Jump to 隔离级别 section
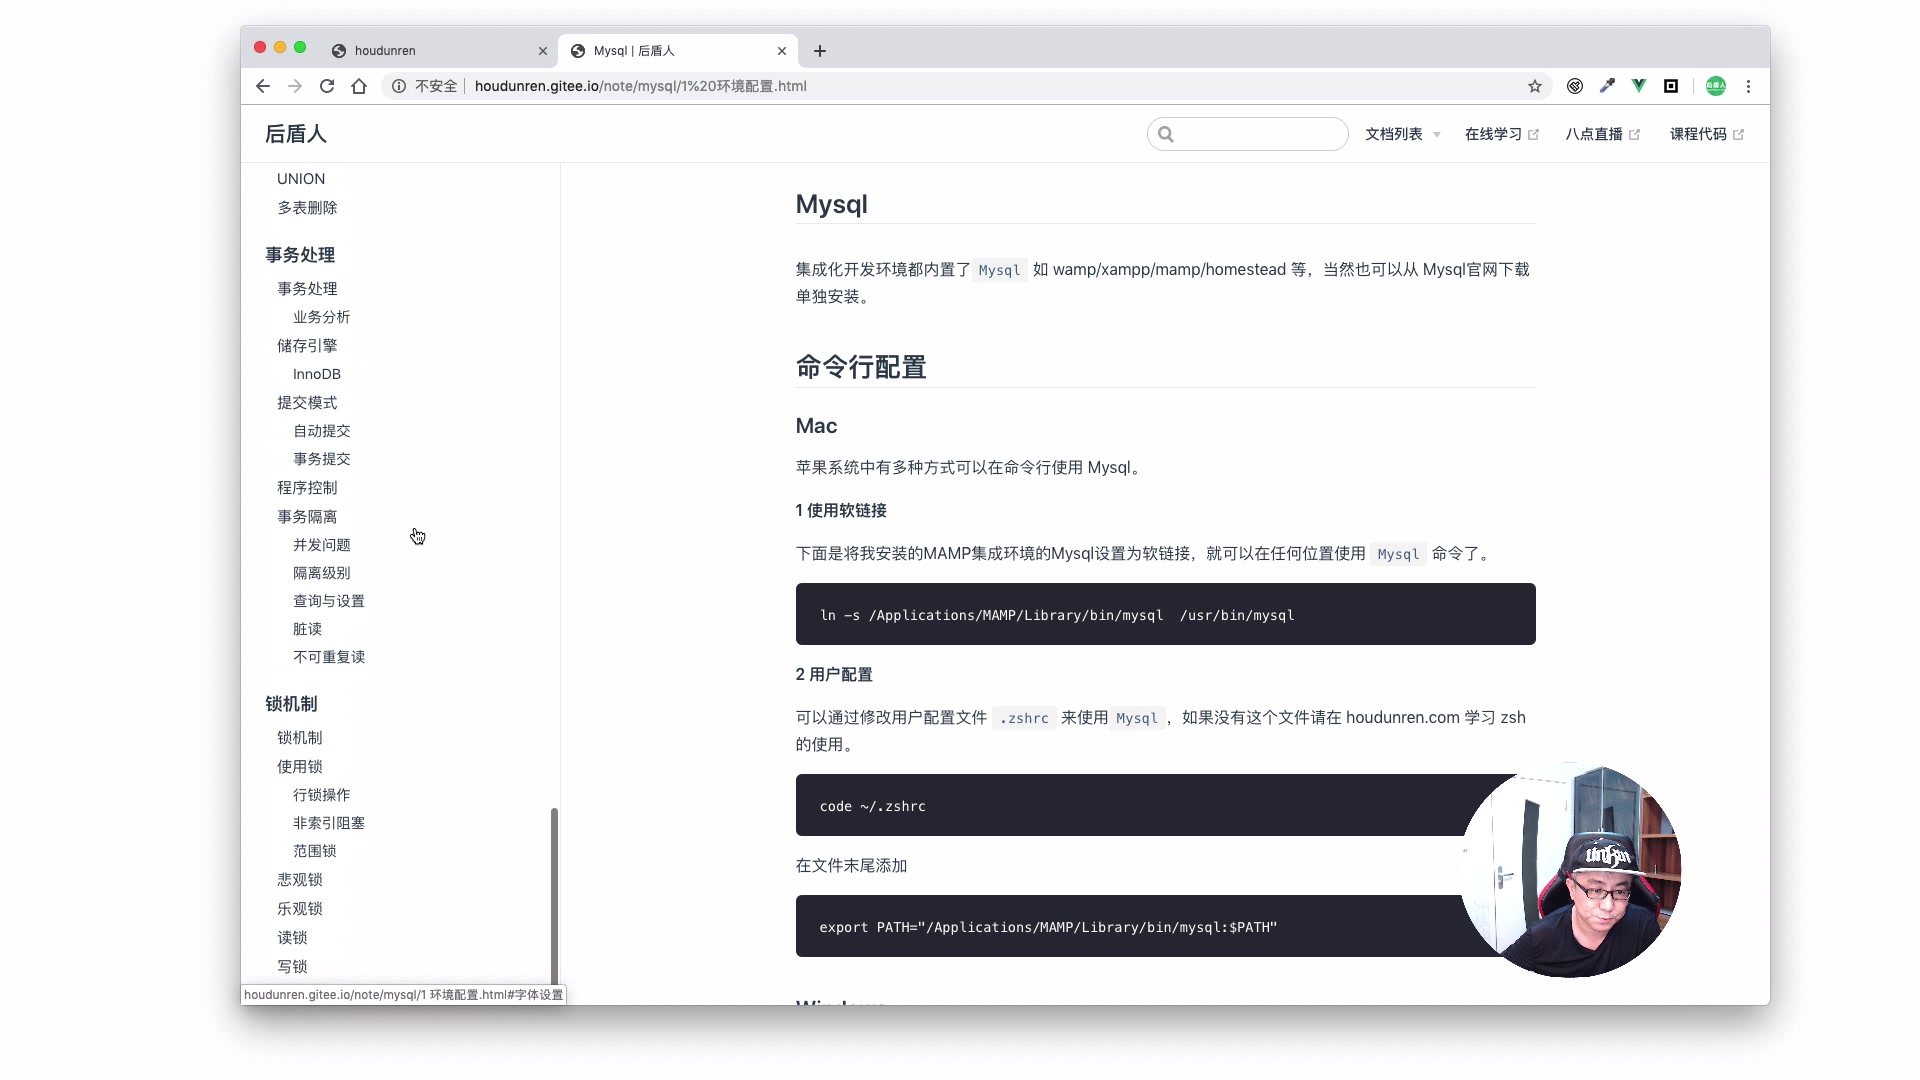1920x1080 pixels. pos(321,573)
